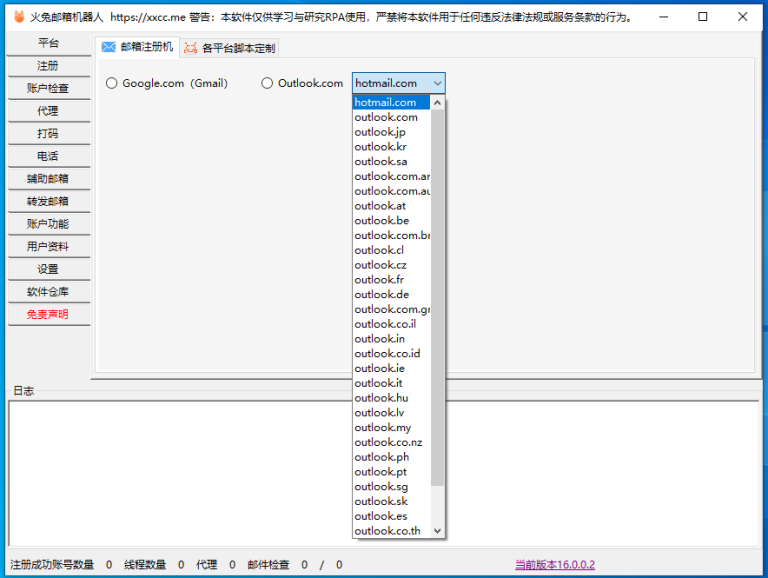Open the 各平台脚本定制 tab
The width and height of the screenshot is (768, 578).
tap(229, 48)
